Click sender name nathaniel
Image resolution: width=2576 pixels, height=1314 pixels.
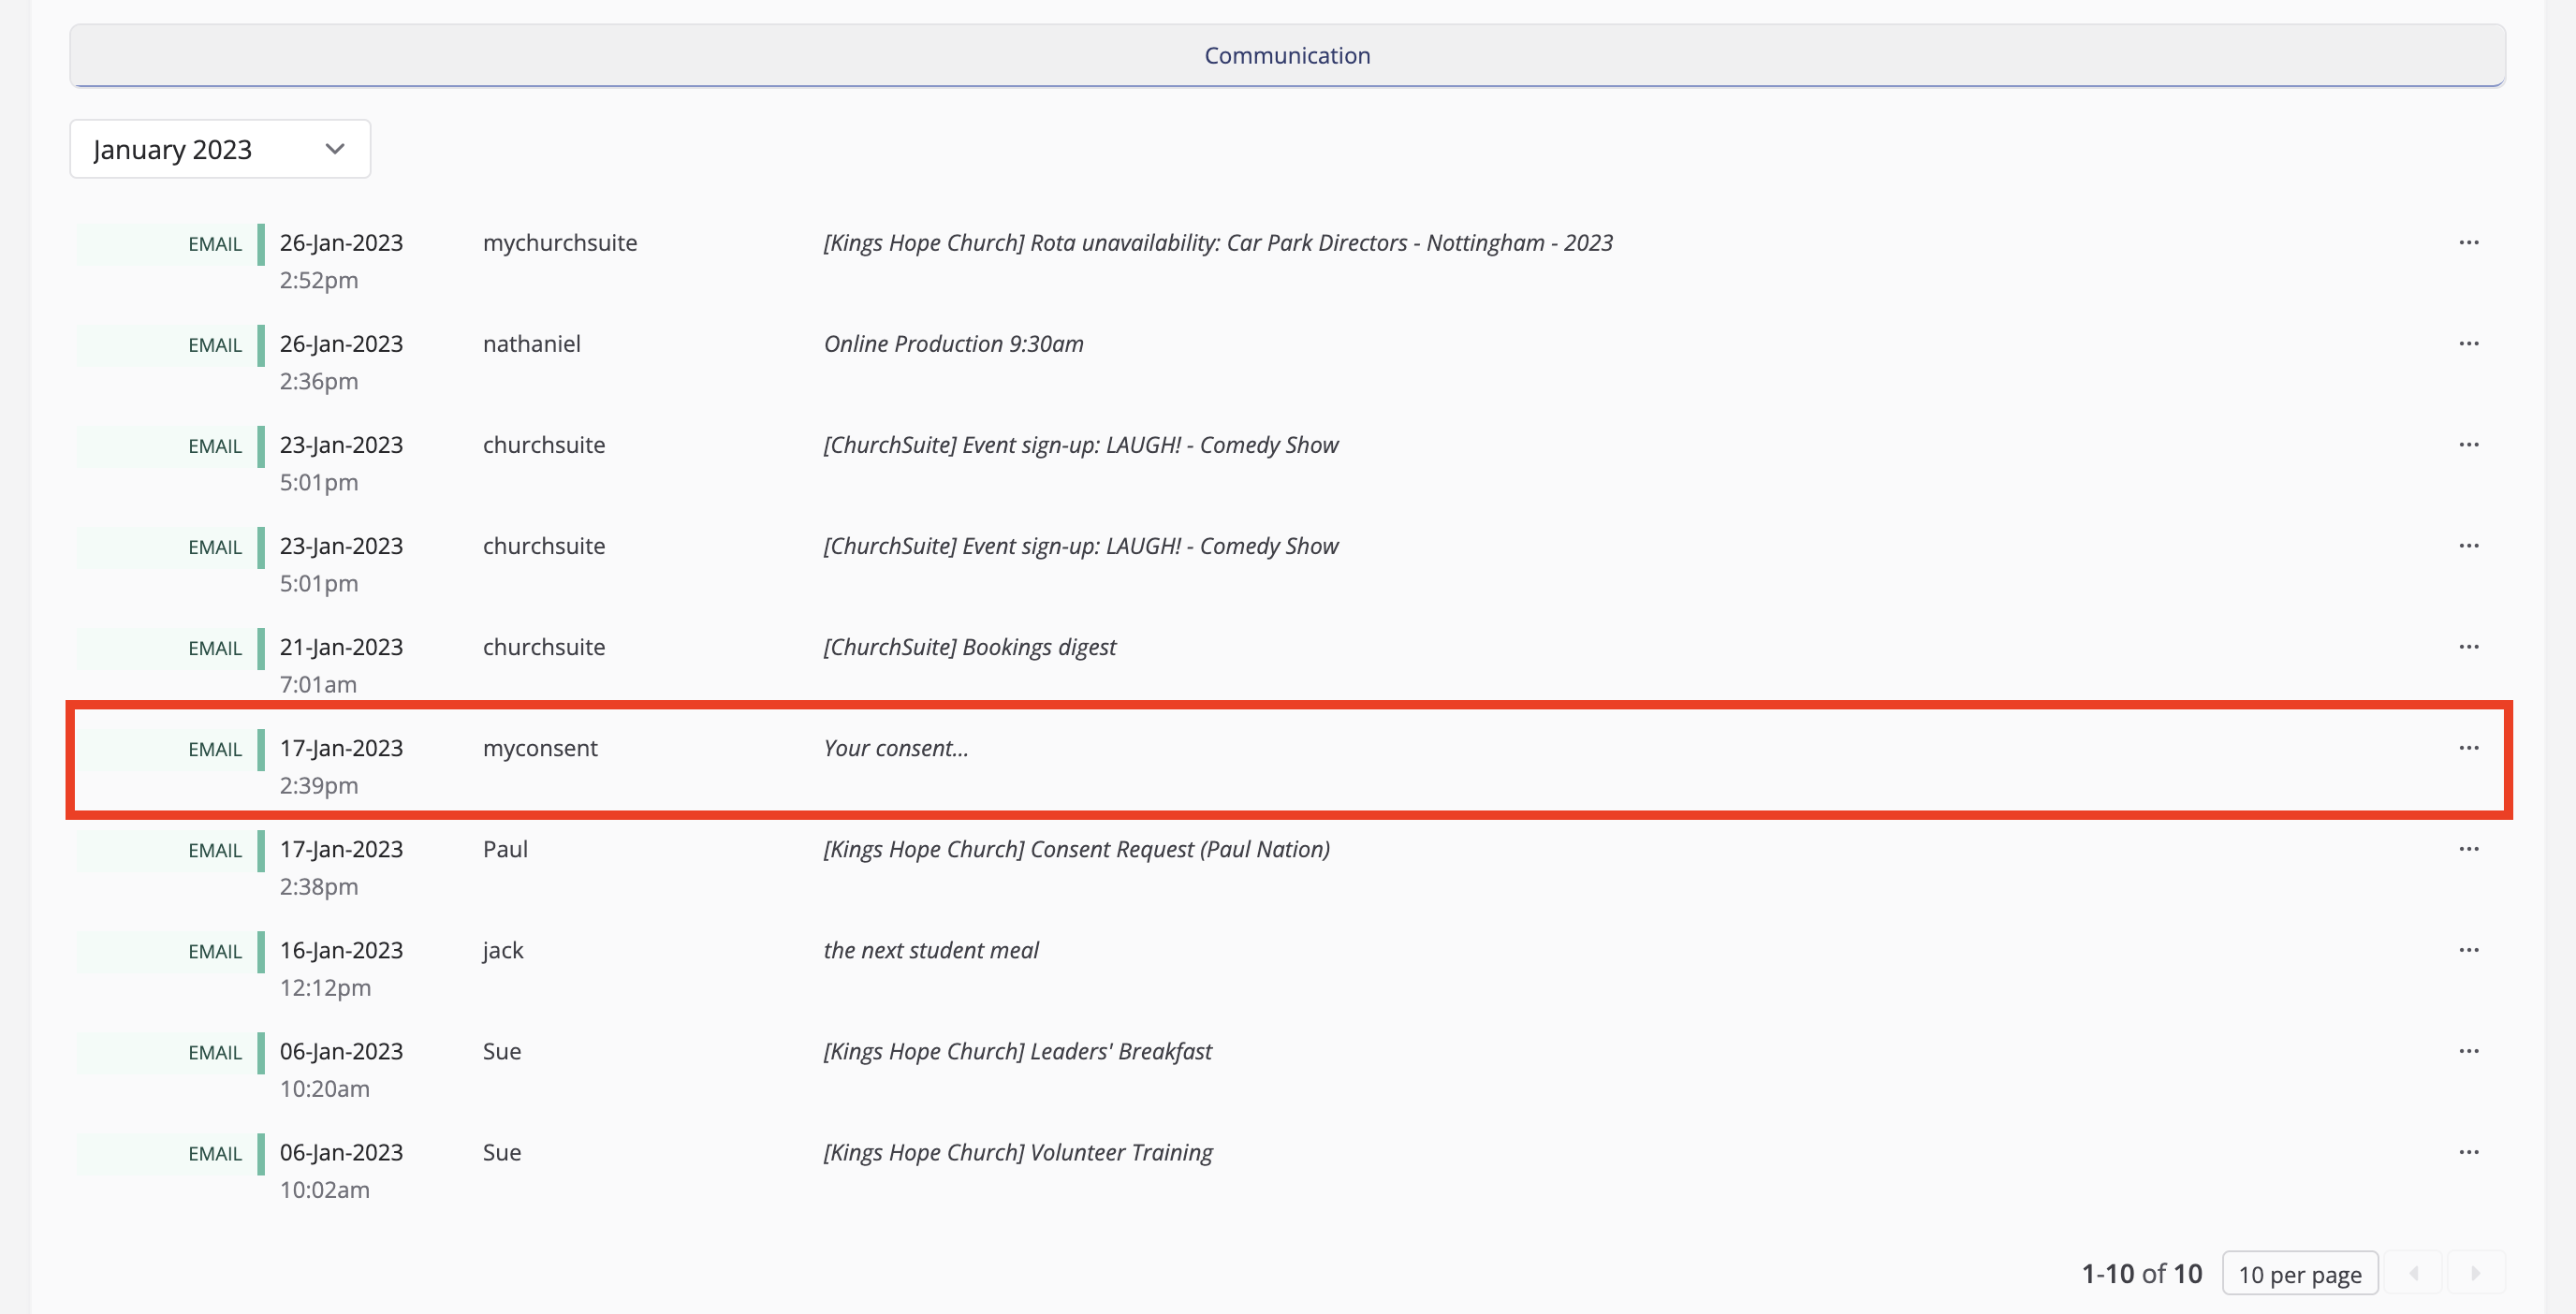pos(532,344)
